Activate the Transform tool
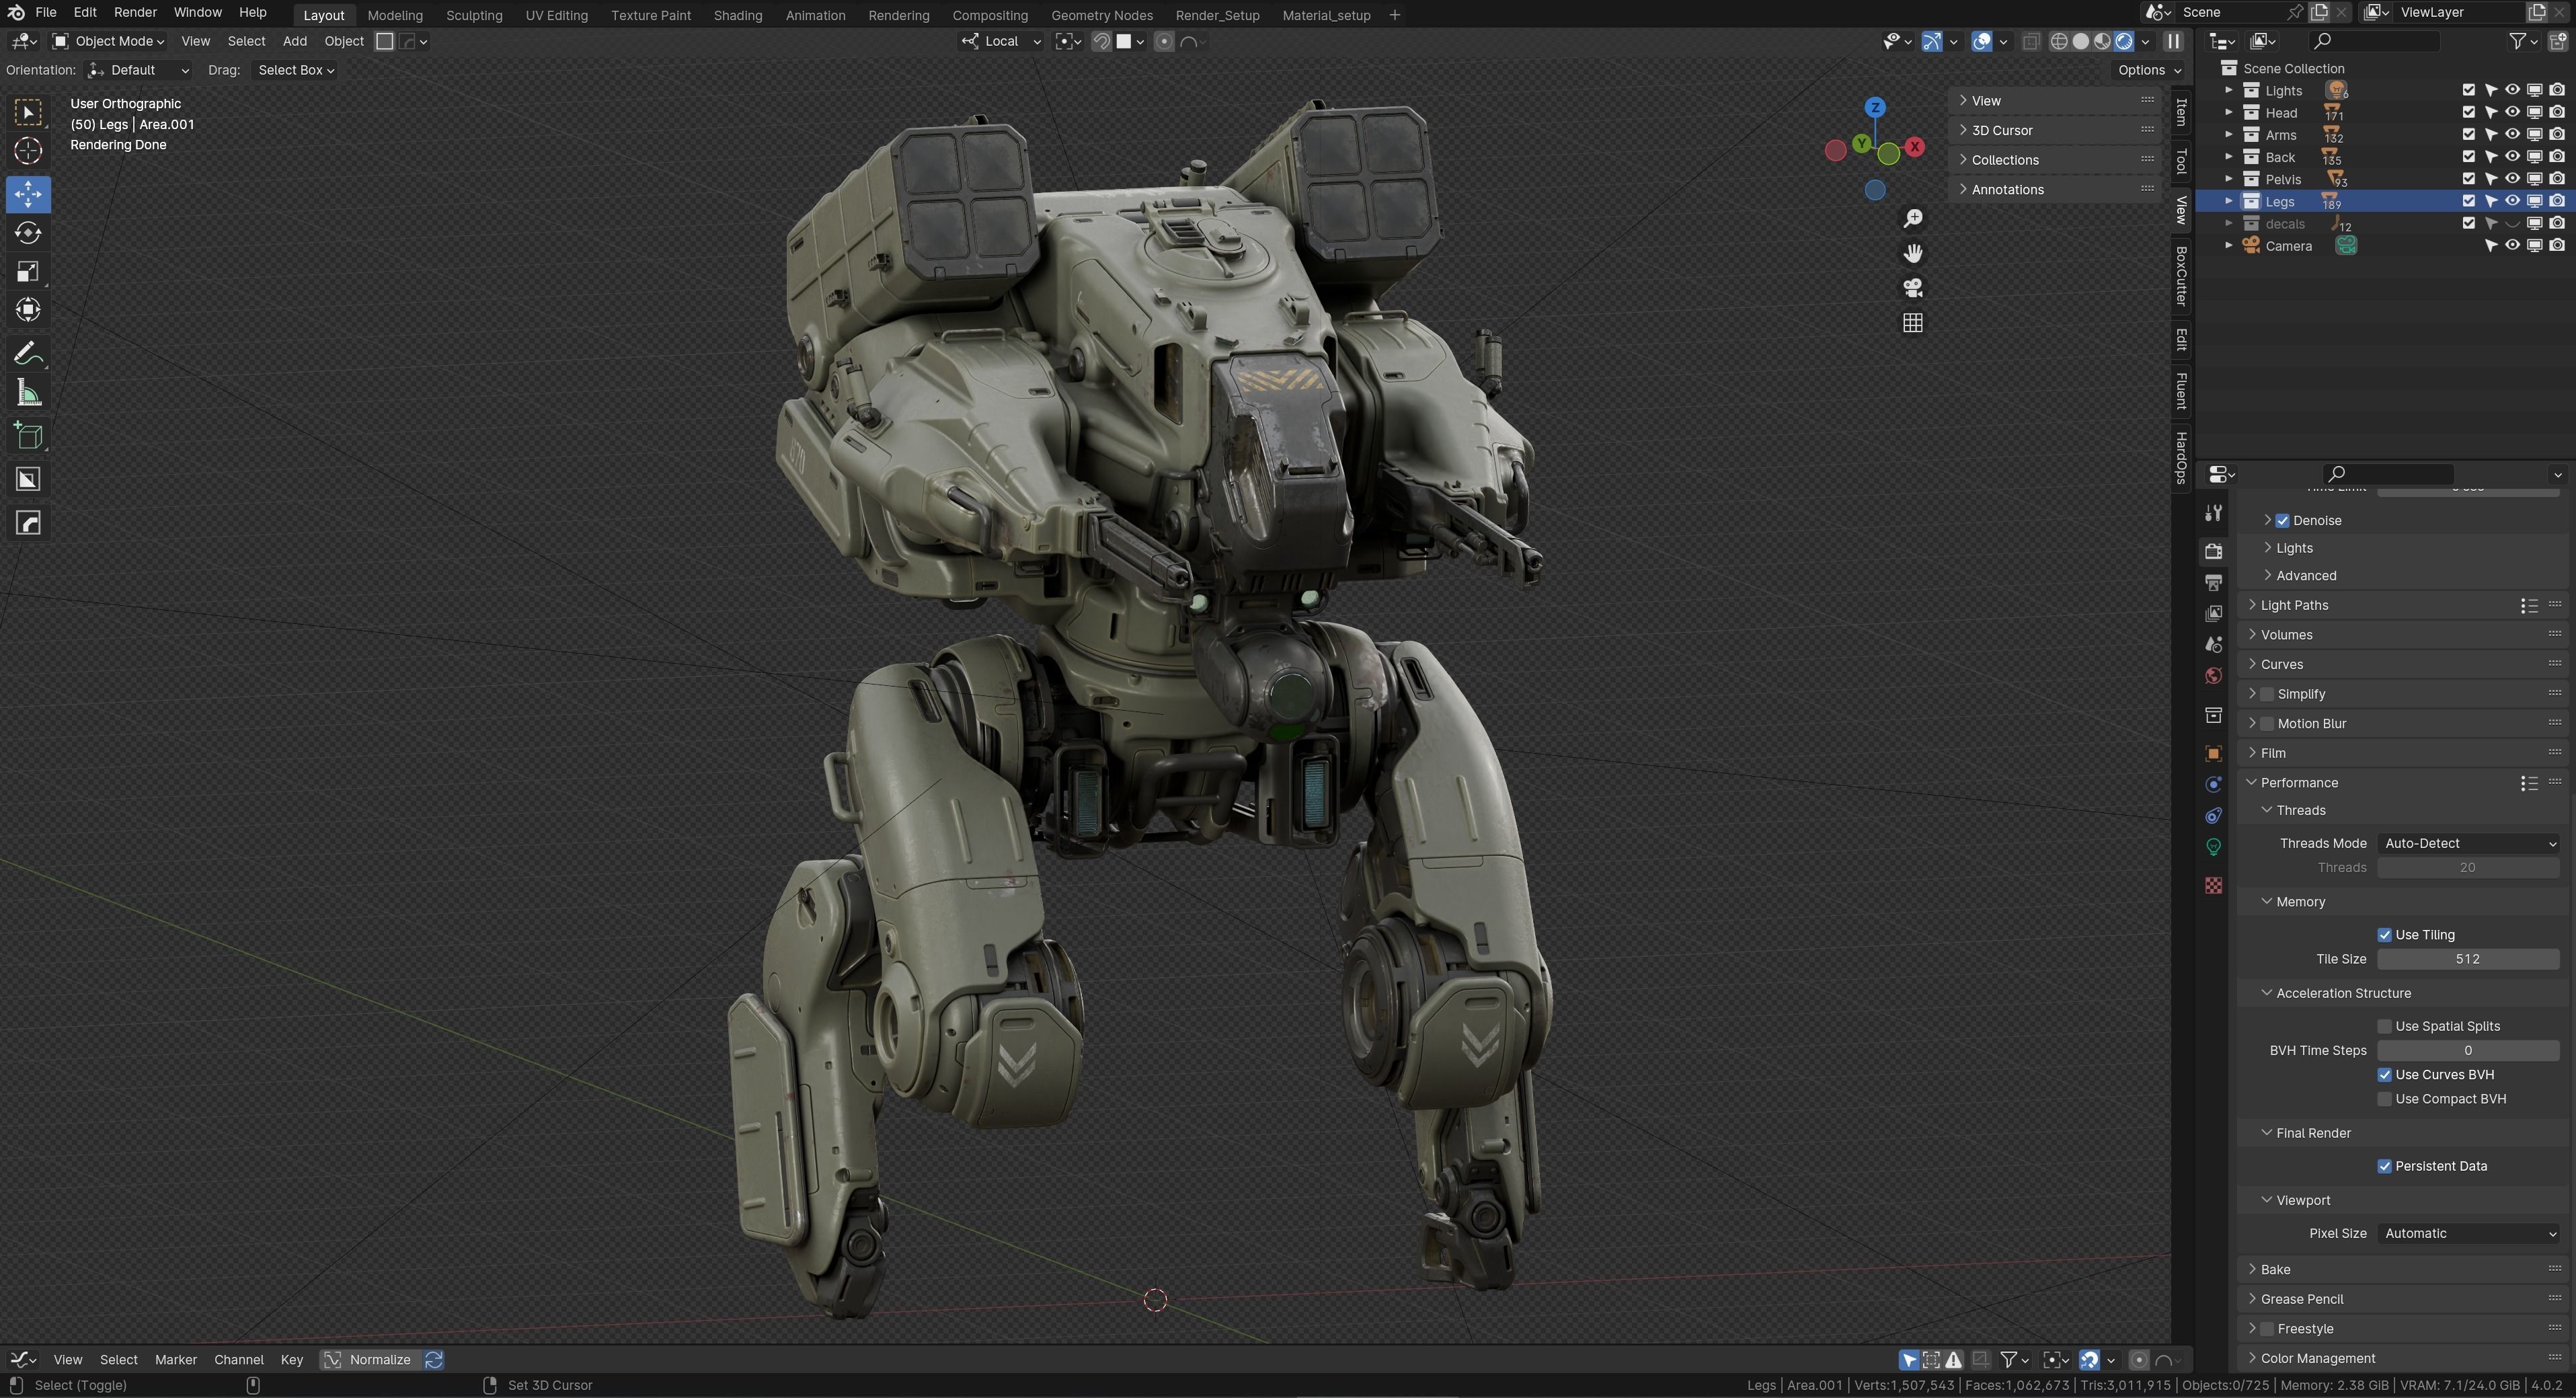 tap(28, 310)
